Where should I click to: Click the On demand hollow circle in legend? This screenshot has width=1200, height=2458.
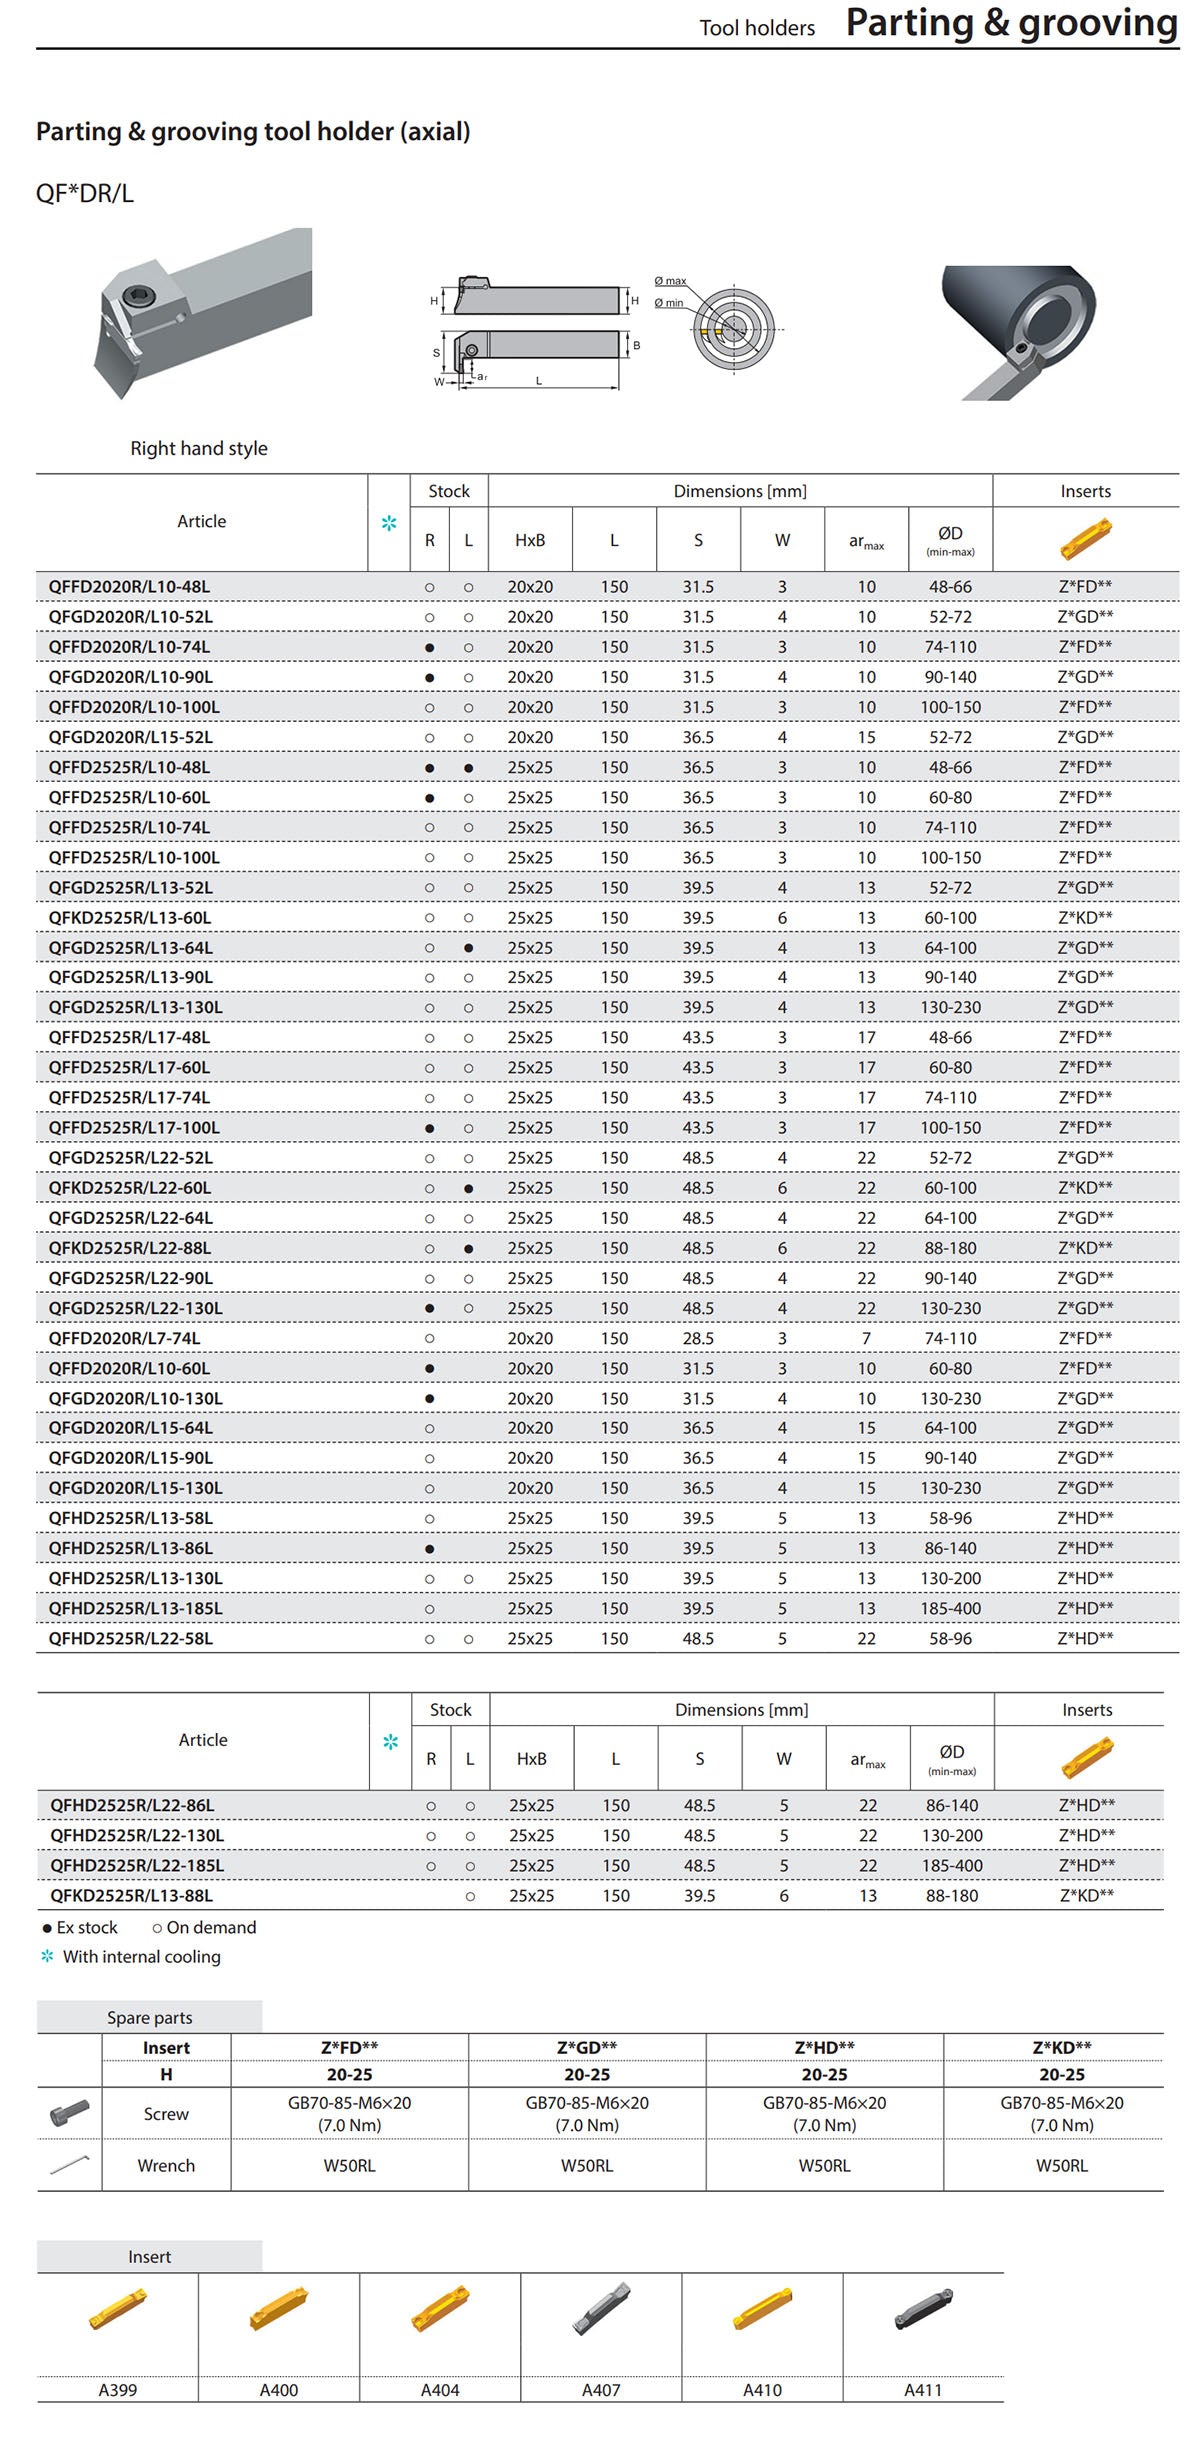[157, 1928]
